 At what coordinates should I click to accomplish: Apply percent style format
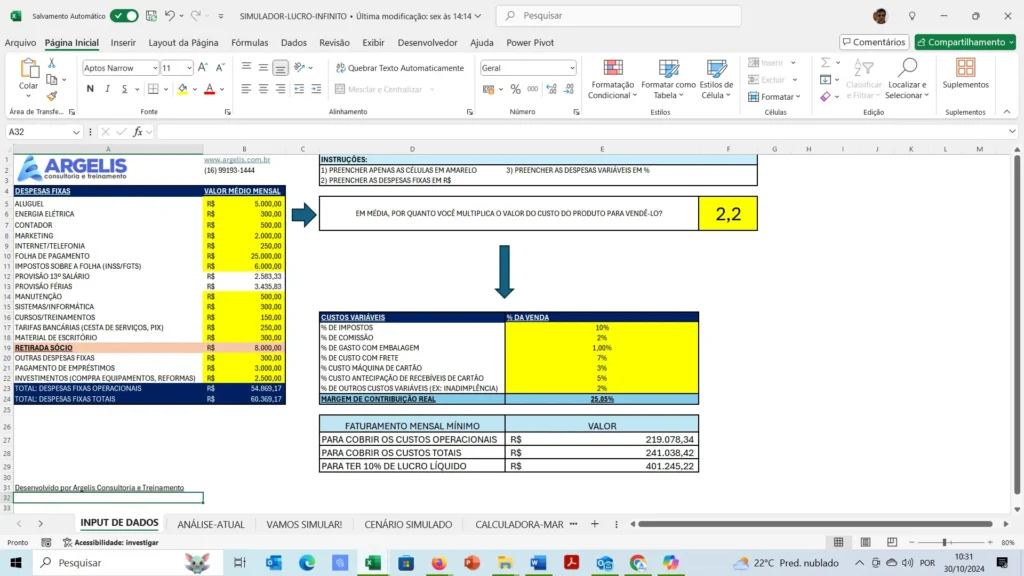point(515,89)
